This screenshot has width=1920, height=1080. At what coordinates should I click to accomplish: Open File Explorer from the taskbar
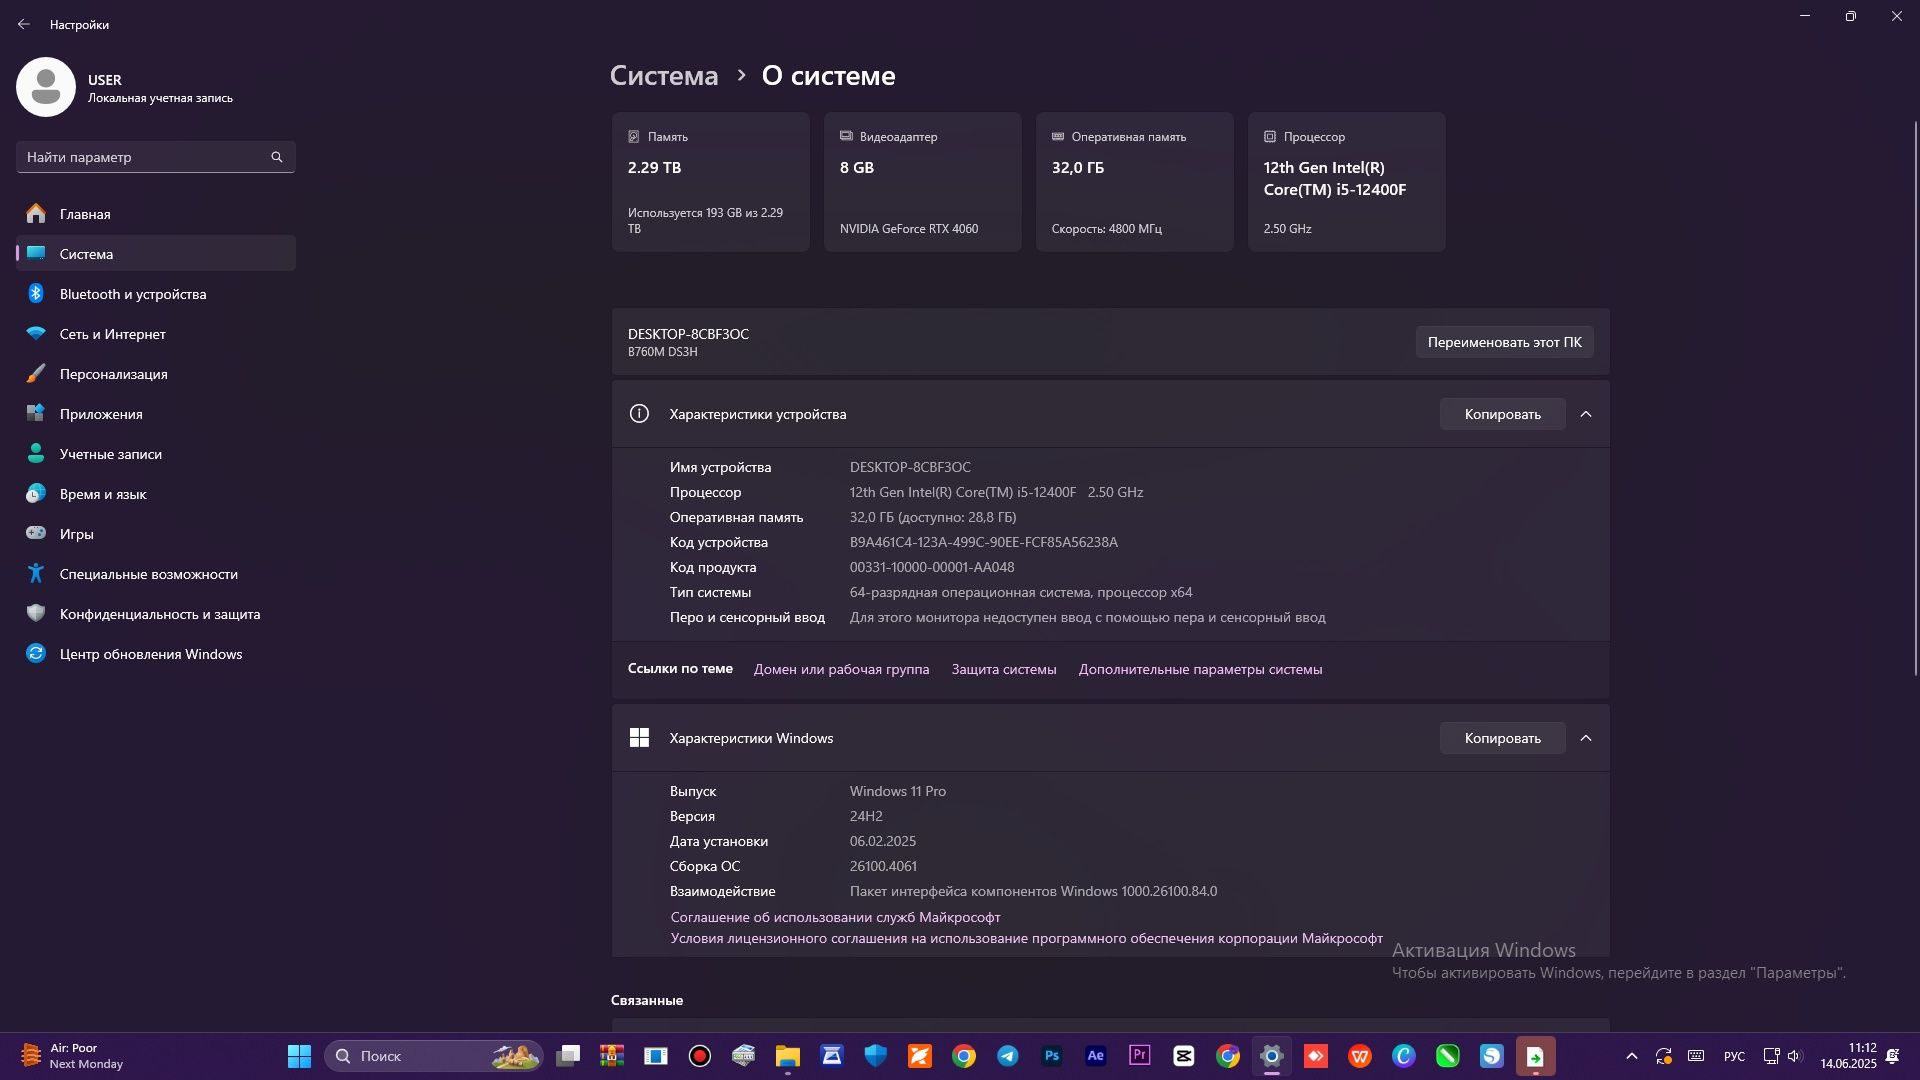[x=788, y=1056]
